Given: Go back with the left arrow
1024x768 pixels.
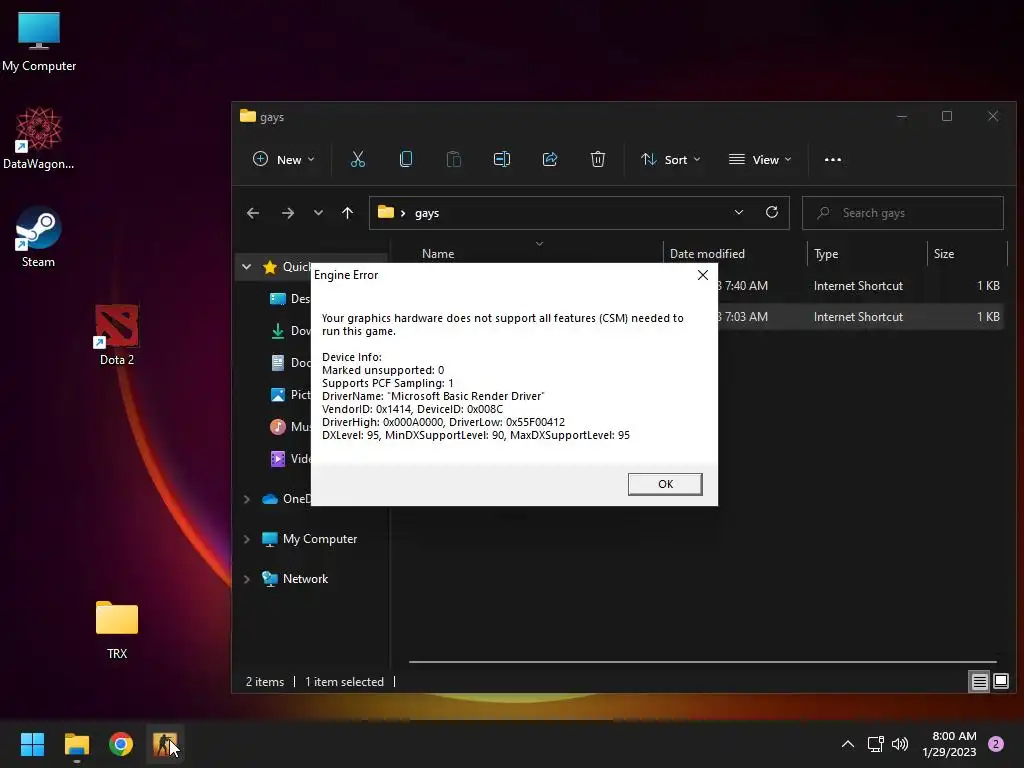Looking at the screenshot, I should [x=253, y=213].
